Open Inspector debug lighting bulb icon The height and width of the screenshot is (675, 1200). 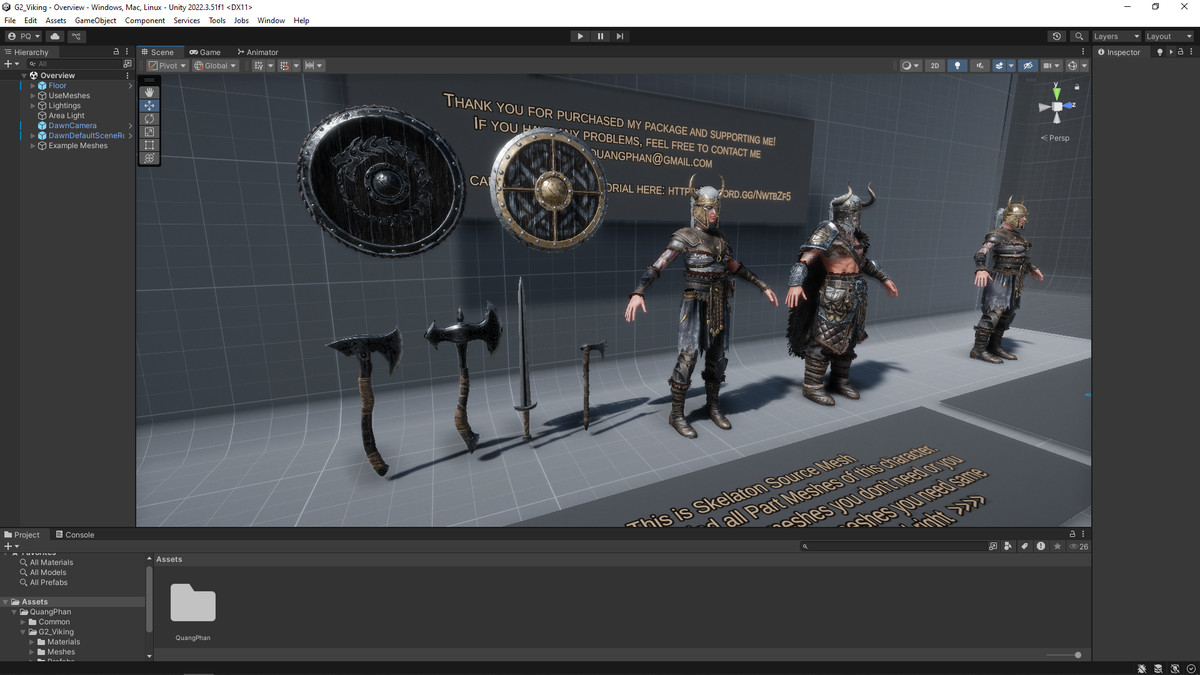coord(1160,52)
